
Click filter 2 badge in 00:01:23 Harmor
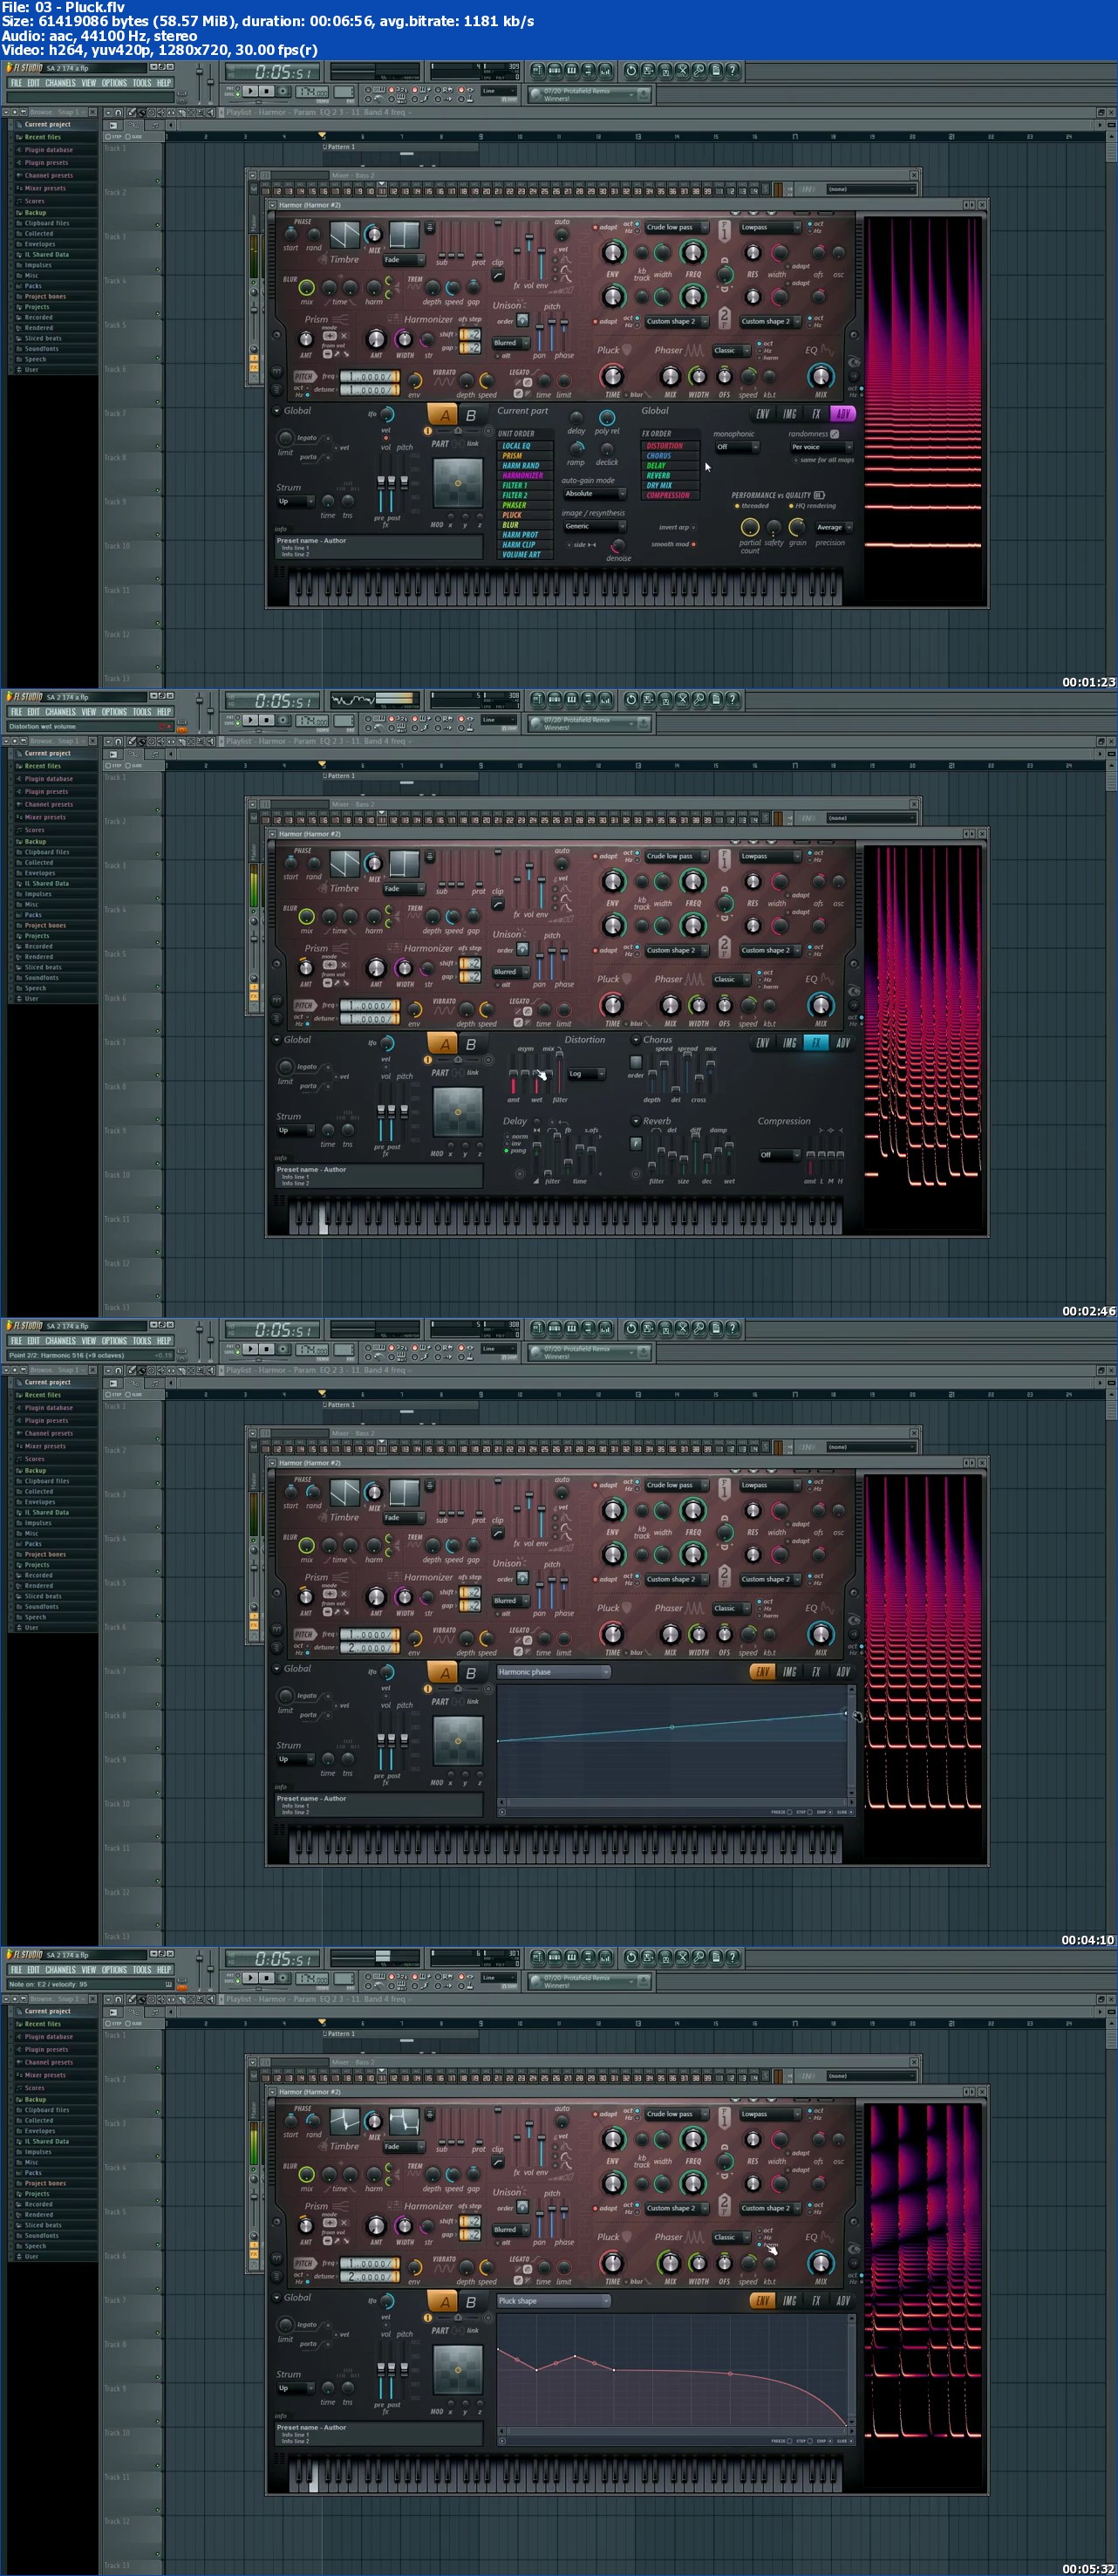(x=724, y=318)
